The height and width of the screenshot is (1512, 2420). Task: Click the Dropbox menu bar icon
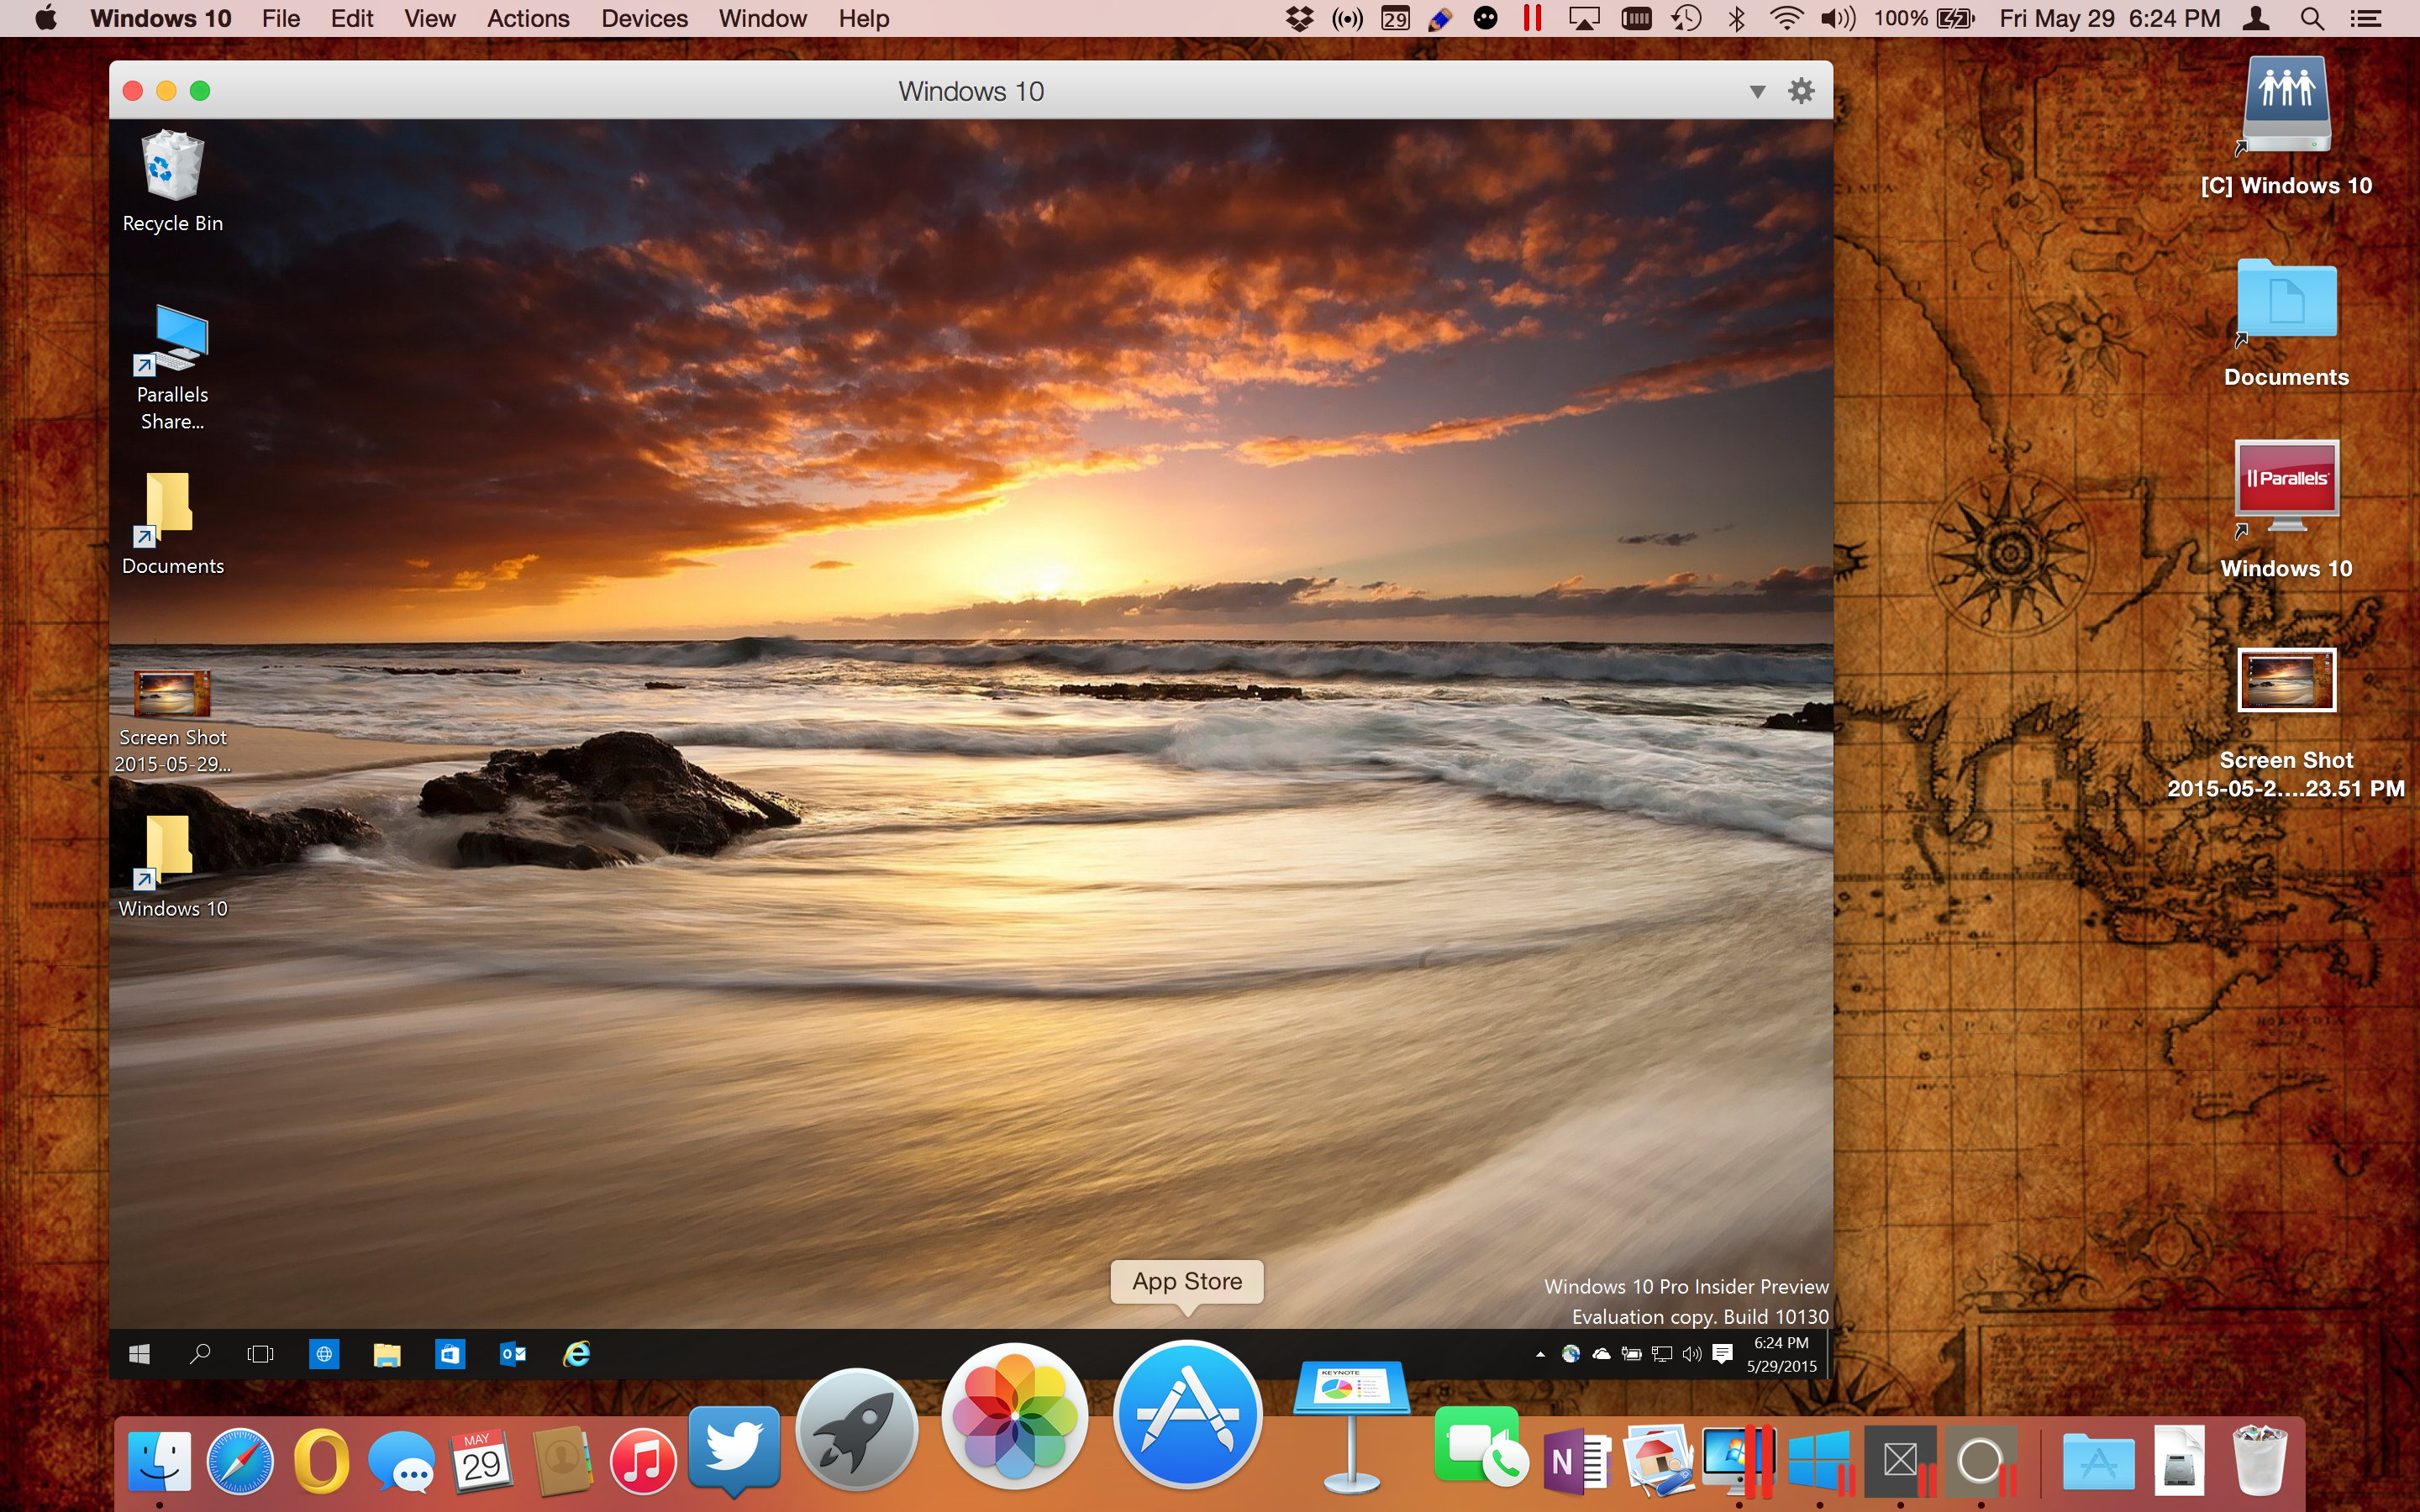(1299, 18)
